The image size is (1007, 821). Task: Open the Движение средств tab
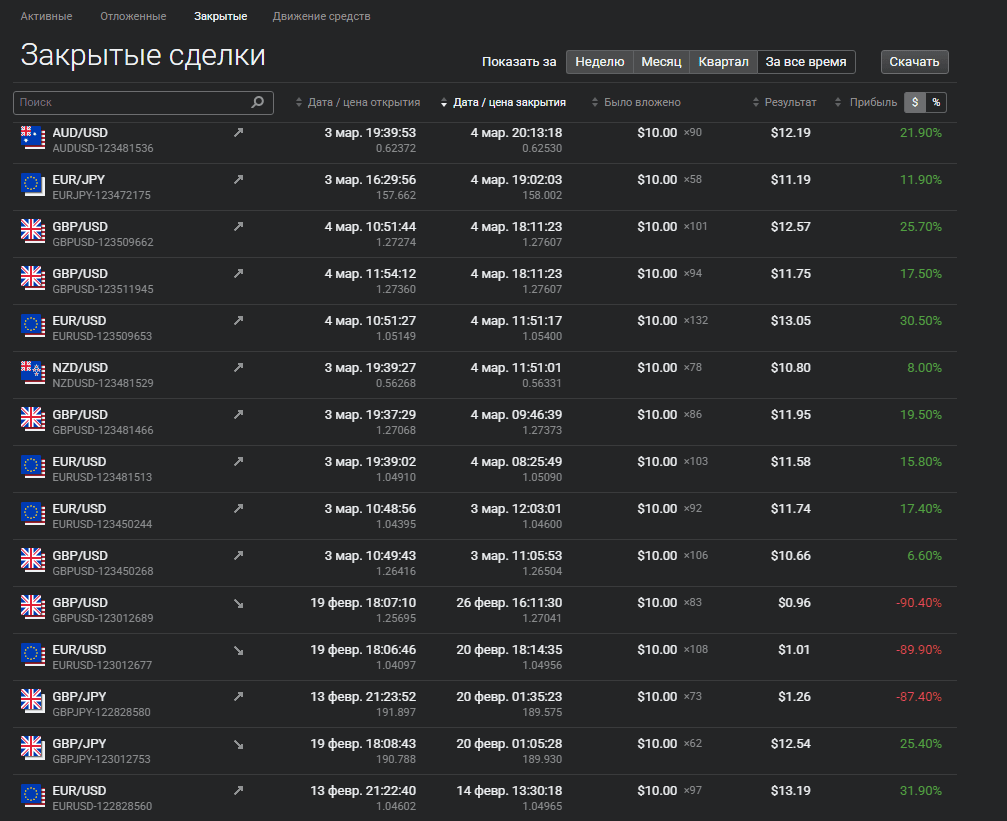[321, 16]
